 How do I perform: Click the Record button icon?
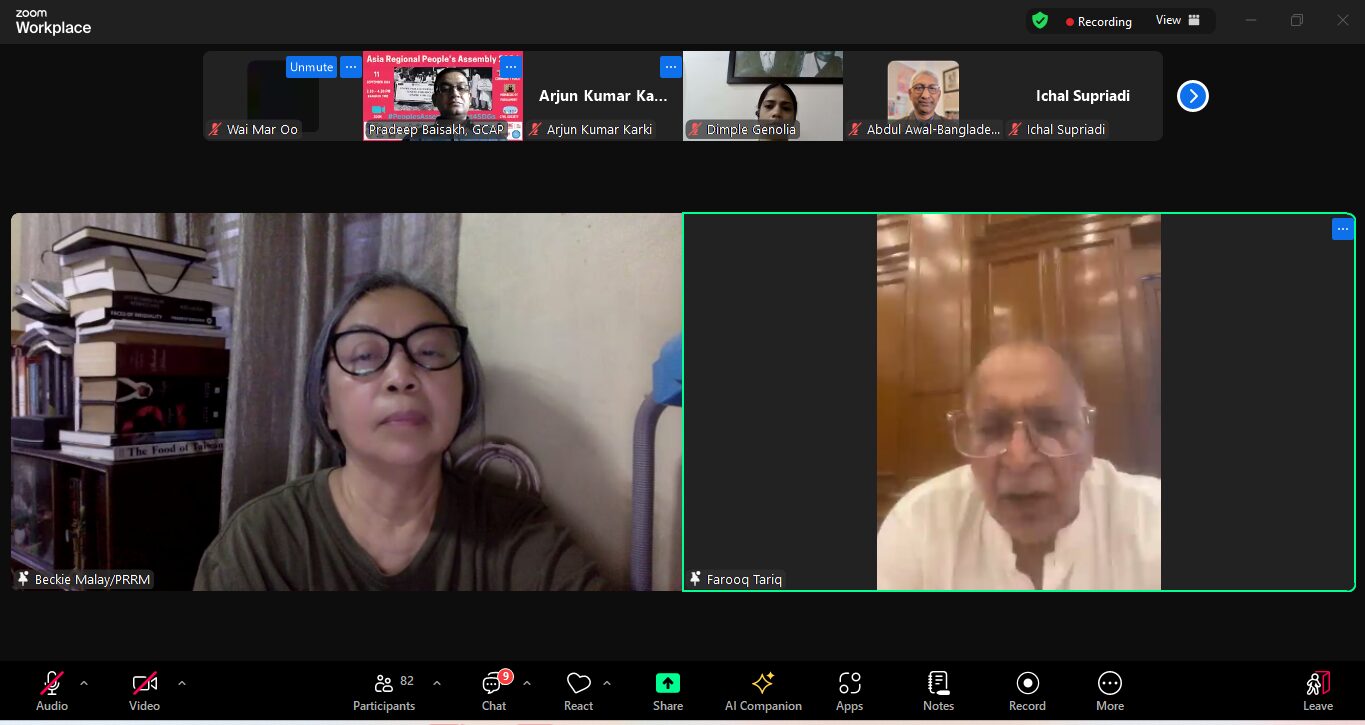pos(1027,683)
